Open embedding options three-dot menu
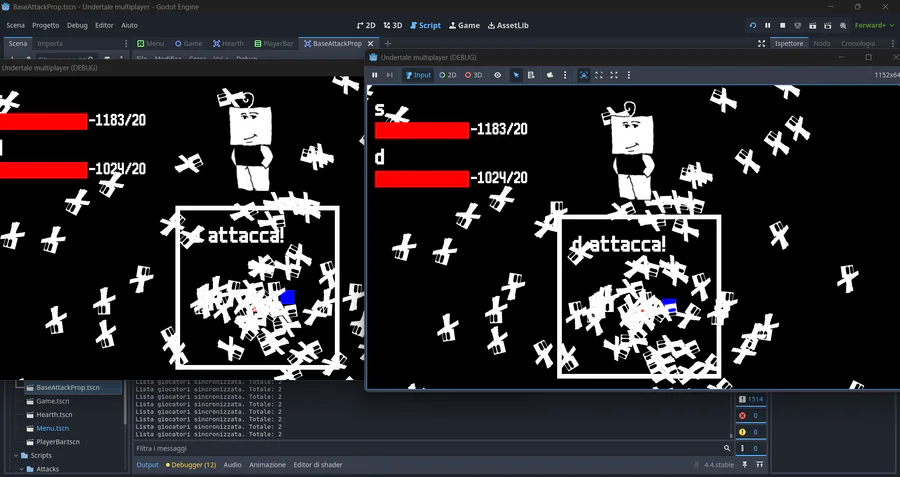Screen dimensions: 900x477 point(629,75)
